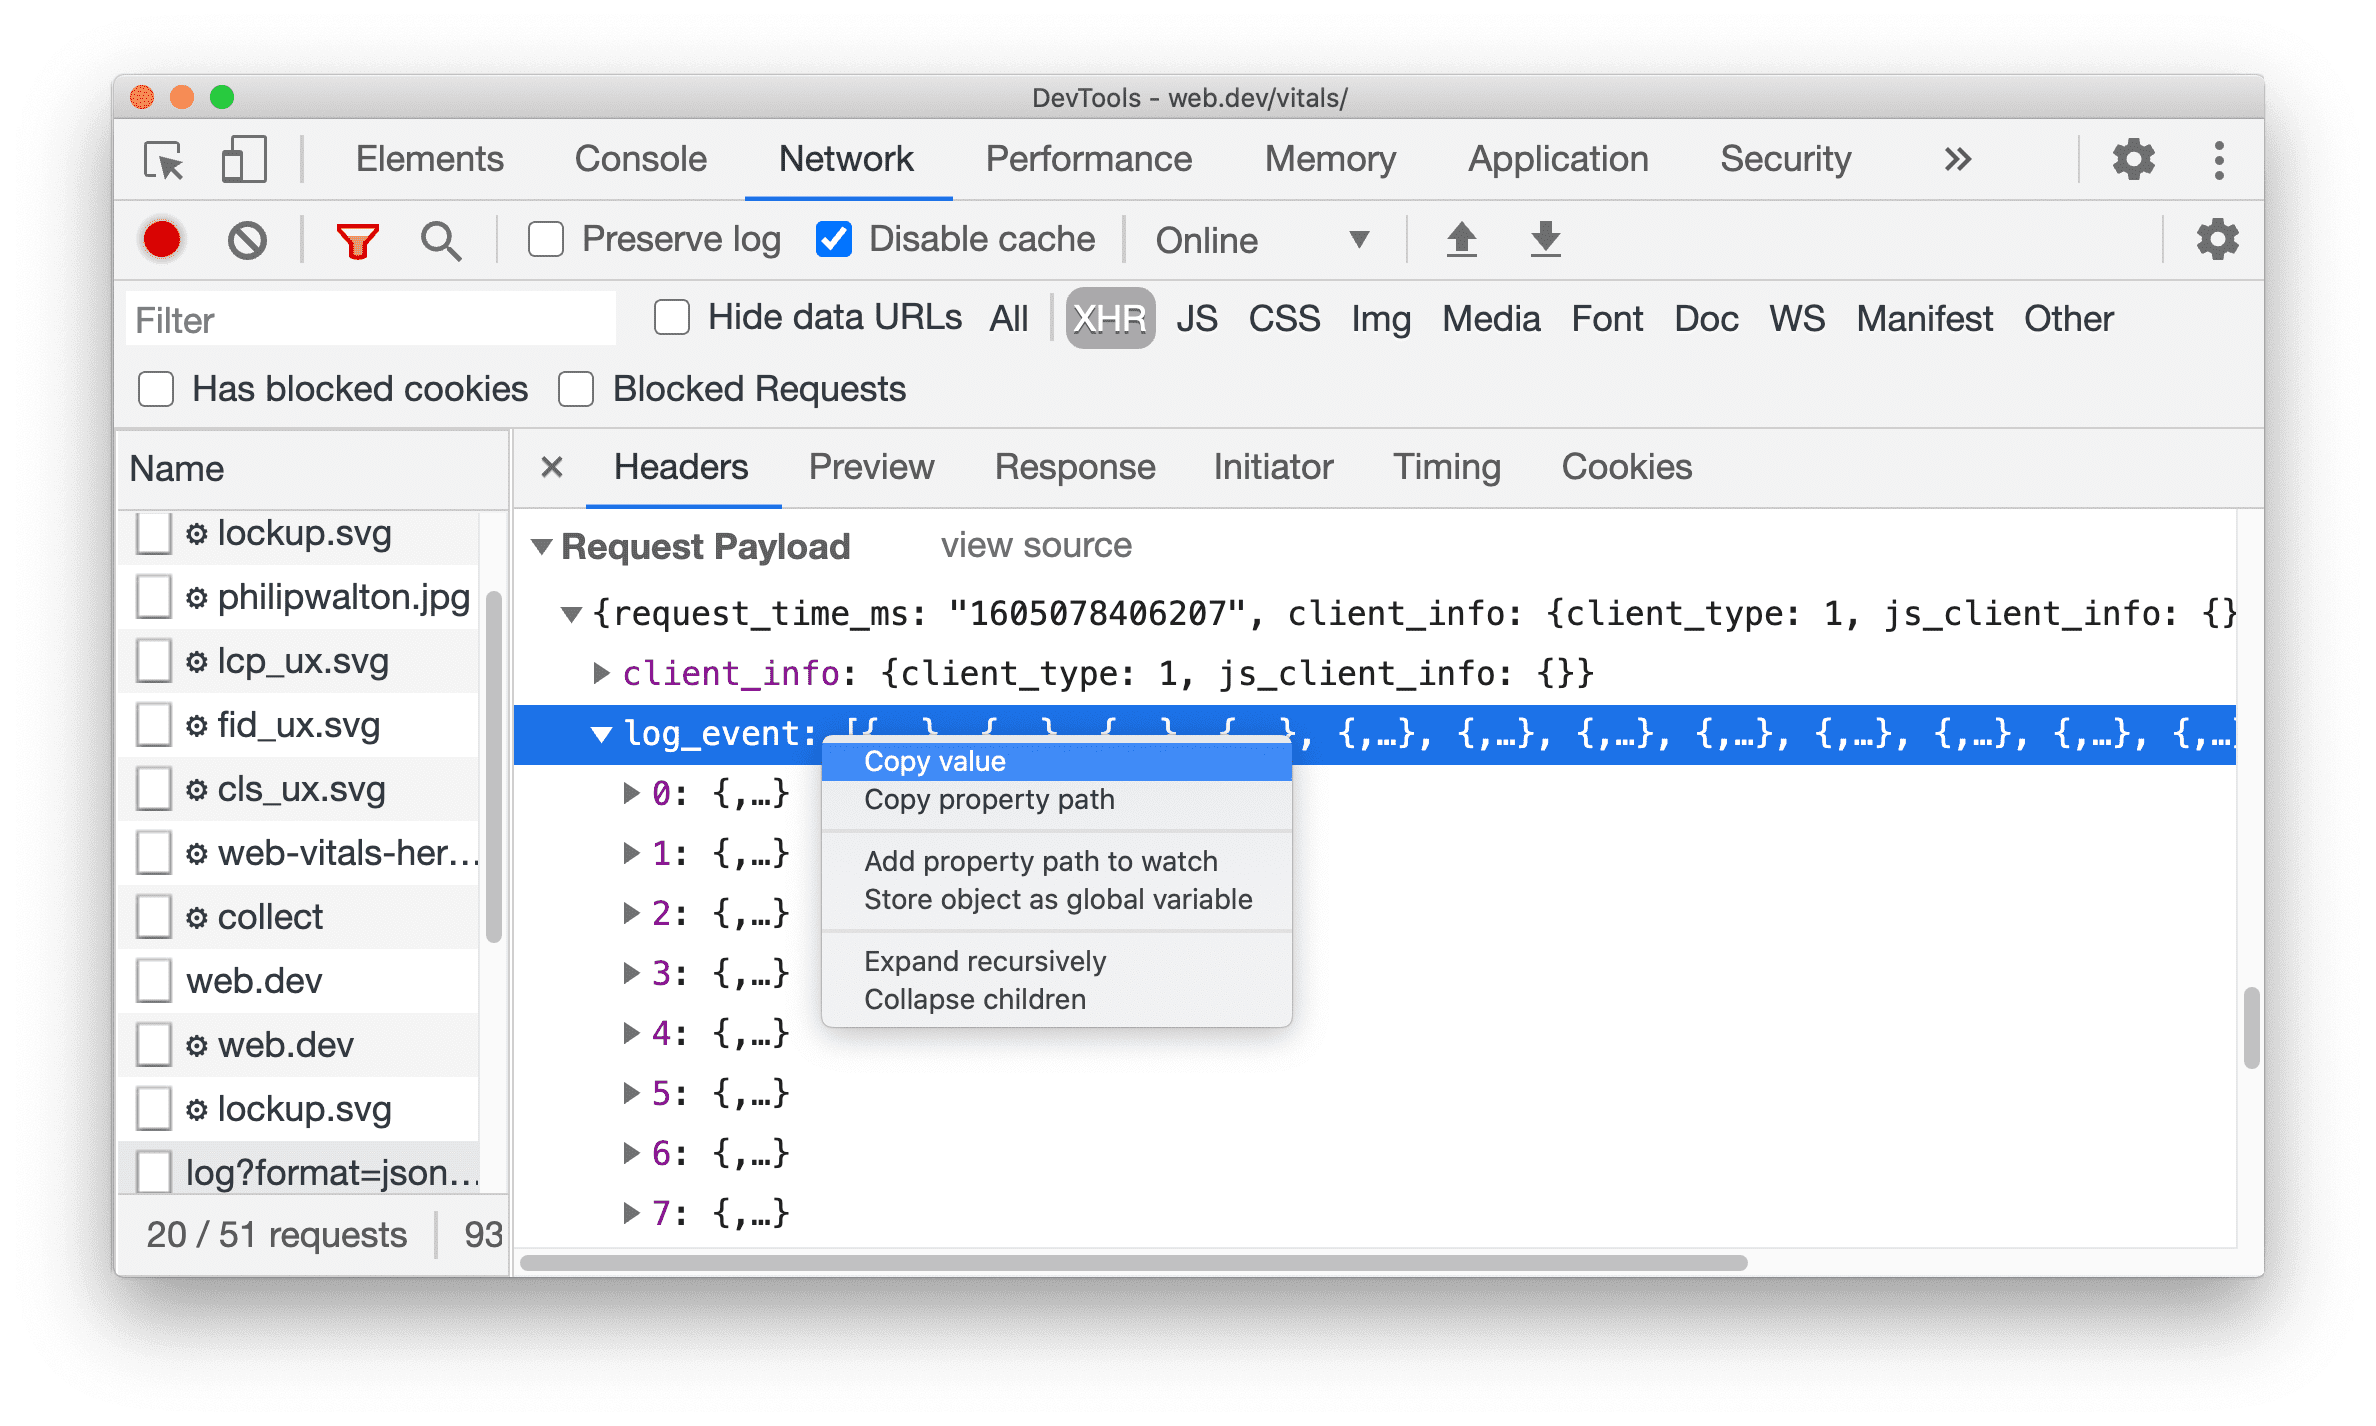The height and width of the screenshot is (1426, 2376).
Task: Click the Online network throttle dropdown
Action: [x=1256, y=238]
